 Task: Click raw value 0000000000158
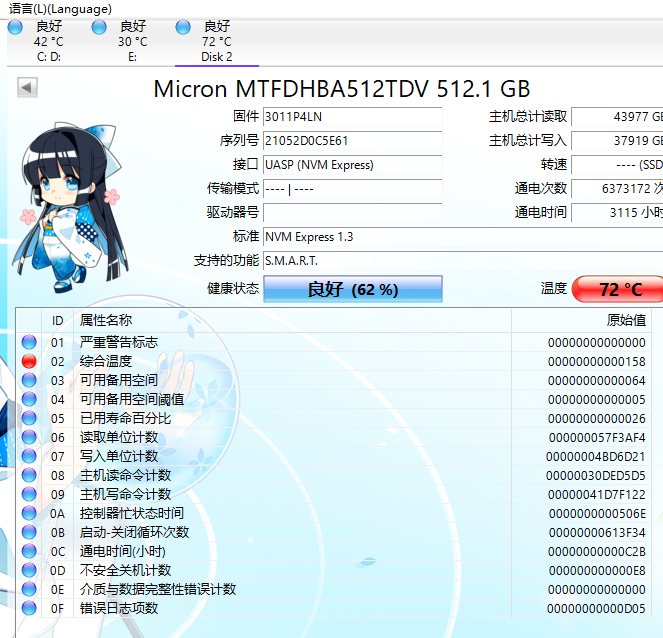pos(597,361)
